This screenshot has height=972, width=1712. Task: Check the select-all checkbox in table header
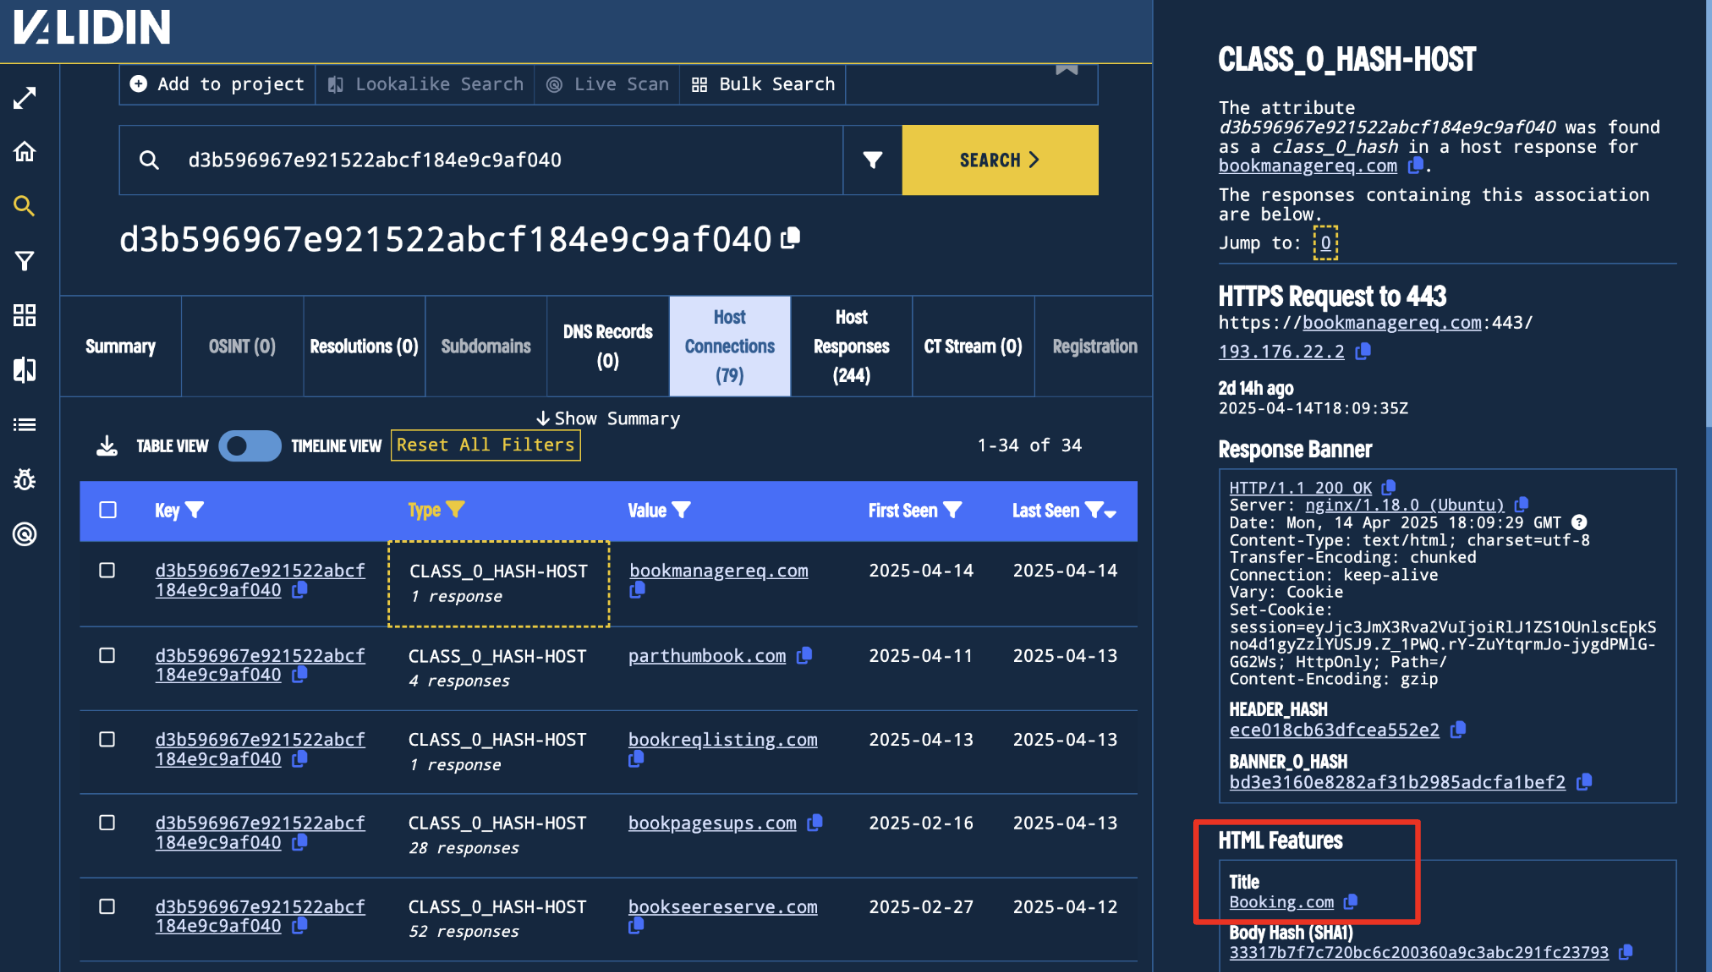pos(108,510)
